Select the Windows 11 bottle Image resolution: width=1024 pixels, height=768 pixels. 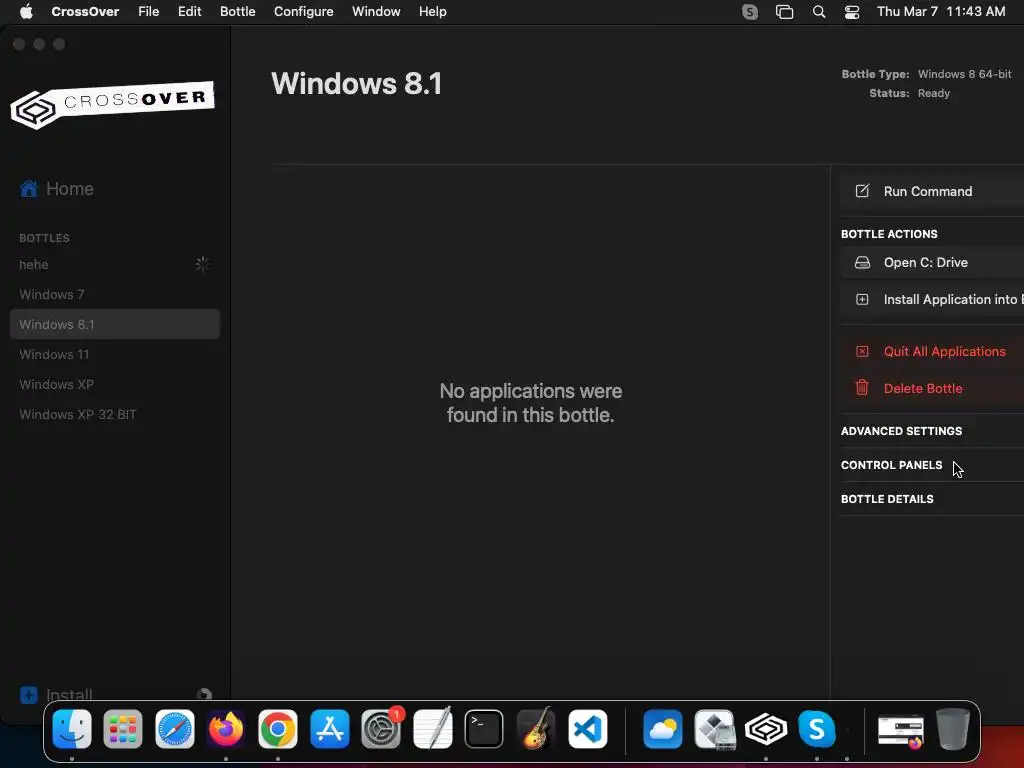pyautogui.click(x=115, y=355)
